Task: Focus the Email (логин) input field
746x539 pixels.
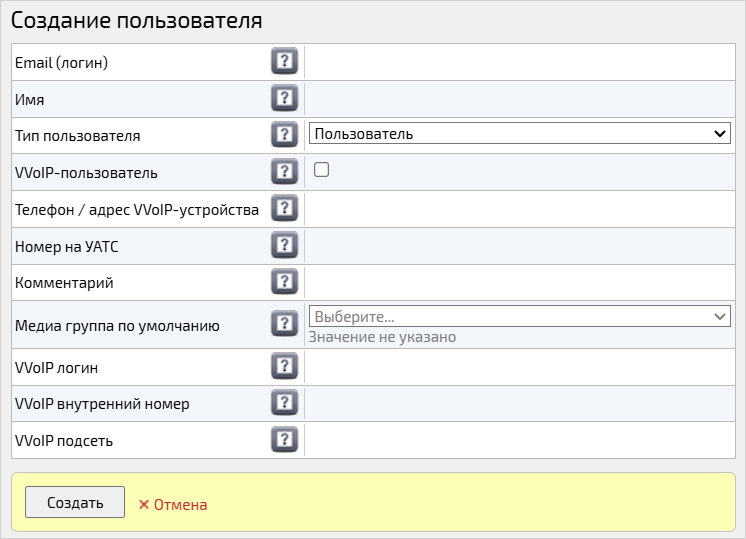Action: pos(520,62)
